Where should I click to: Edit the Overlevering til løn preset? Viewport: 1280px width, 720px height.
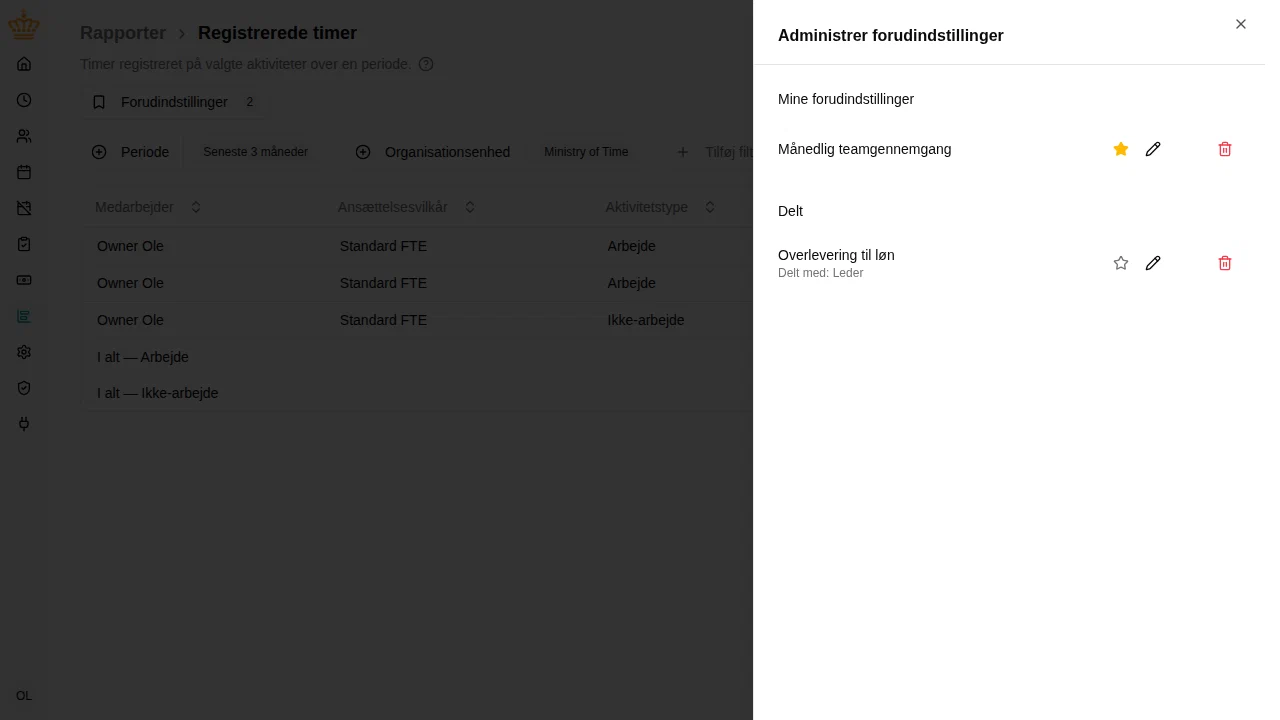pyautogui.click(x=1153, y=263)
